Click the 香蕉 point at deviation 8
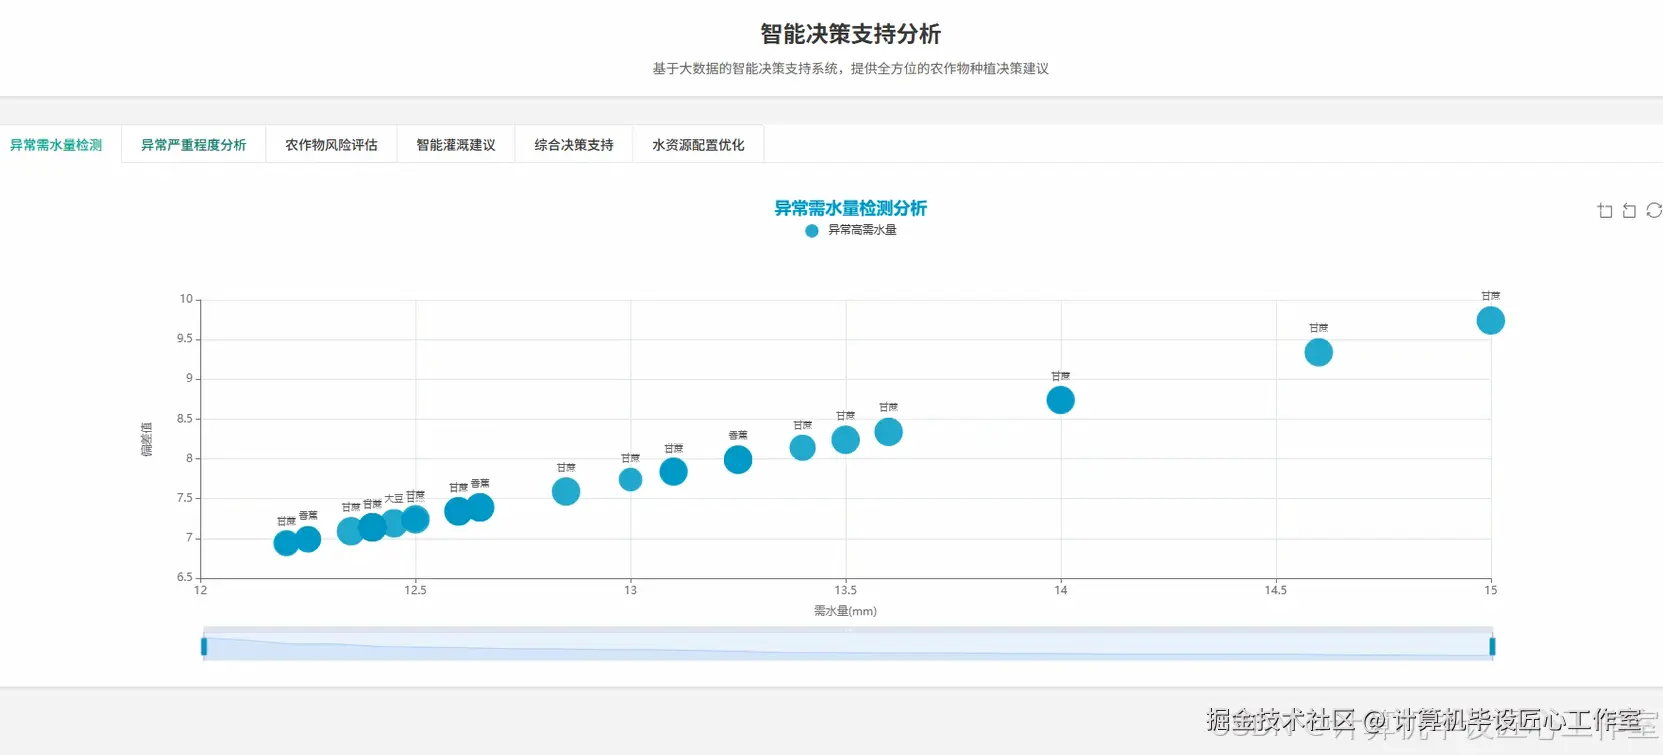1663x755 pixels. 738,460
